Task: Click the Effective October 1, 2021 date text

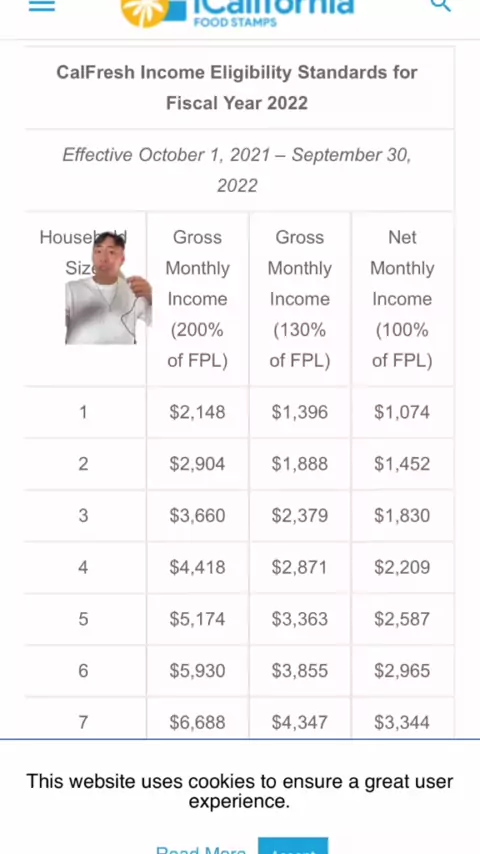Action: click(237, 170)
